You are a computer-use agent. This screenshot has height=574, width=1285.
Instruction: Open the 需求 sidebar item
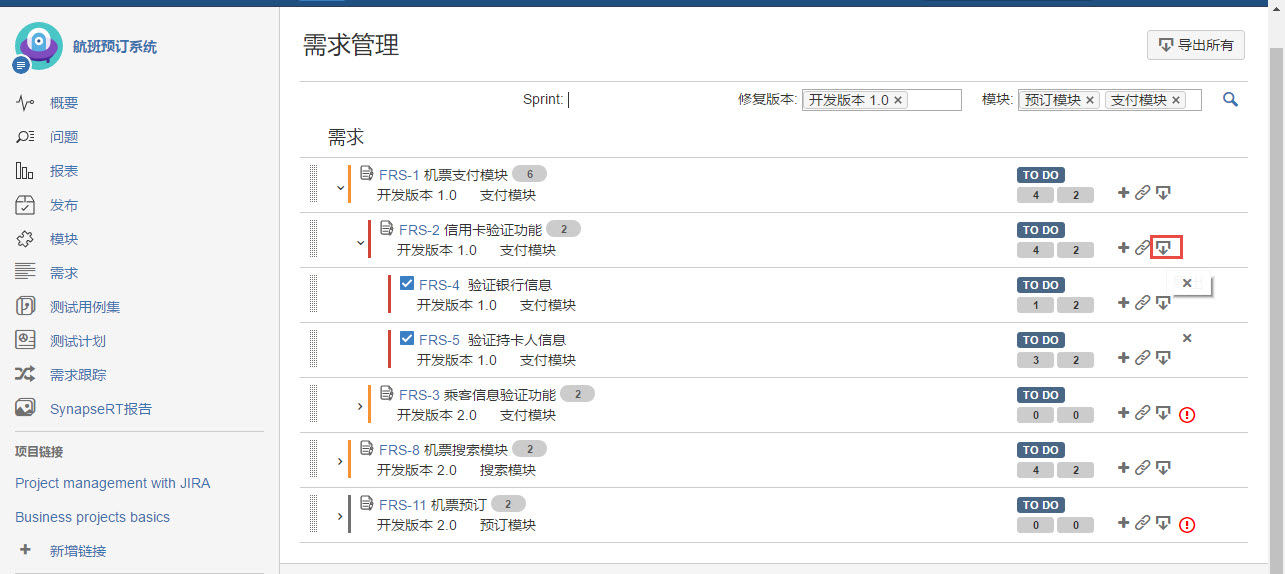pyautogui.click(x=64, y=273)
